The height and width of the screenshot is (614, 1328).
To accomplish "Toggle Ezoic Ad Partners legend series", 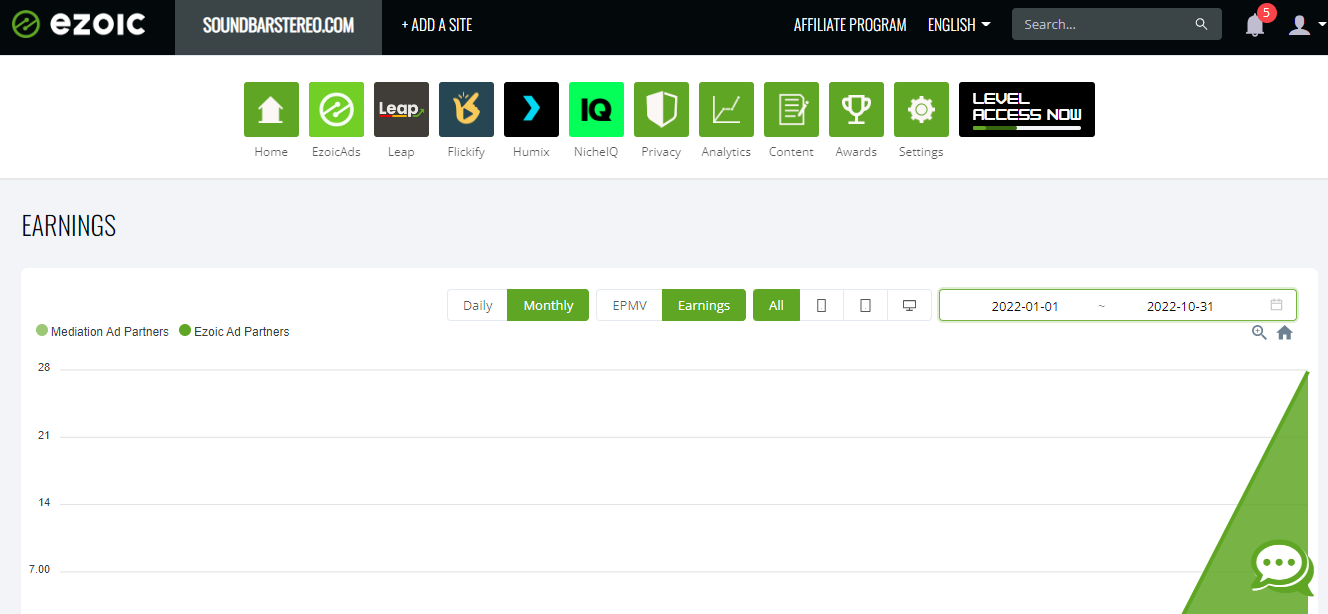I will point(234,331).
